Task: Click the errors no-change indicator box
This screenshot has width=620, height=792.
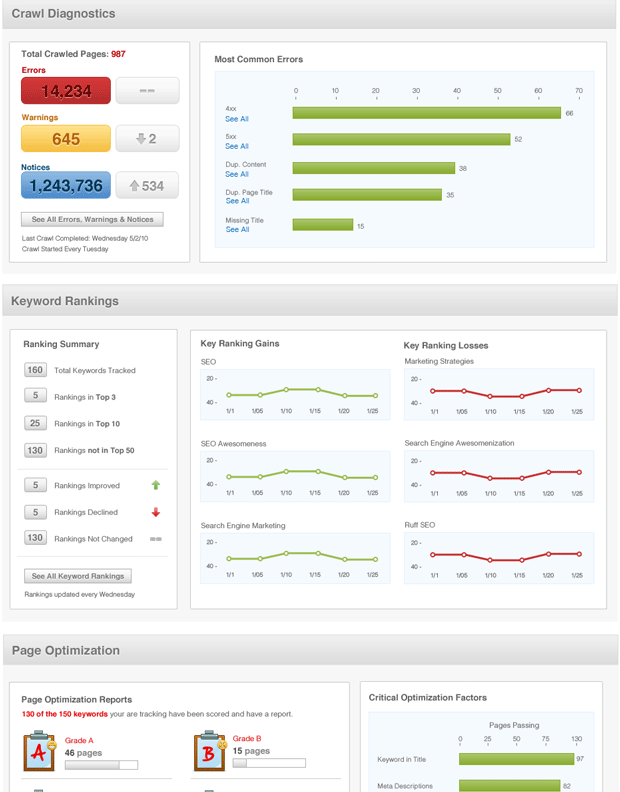Action: (x=147, y=91)
